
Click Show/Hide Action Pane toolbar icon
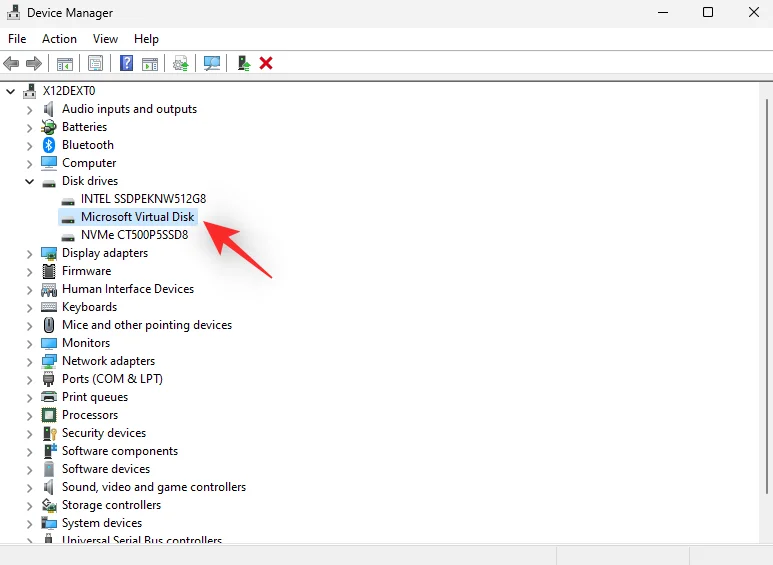click(150, 63)
